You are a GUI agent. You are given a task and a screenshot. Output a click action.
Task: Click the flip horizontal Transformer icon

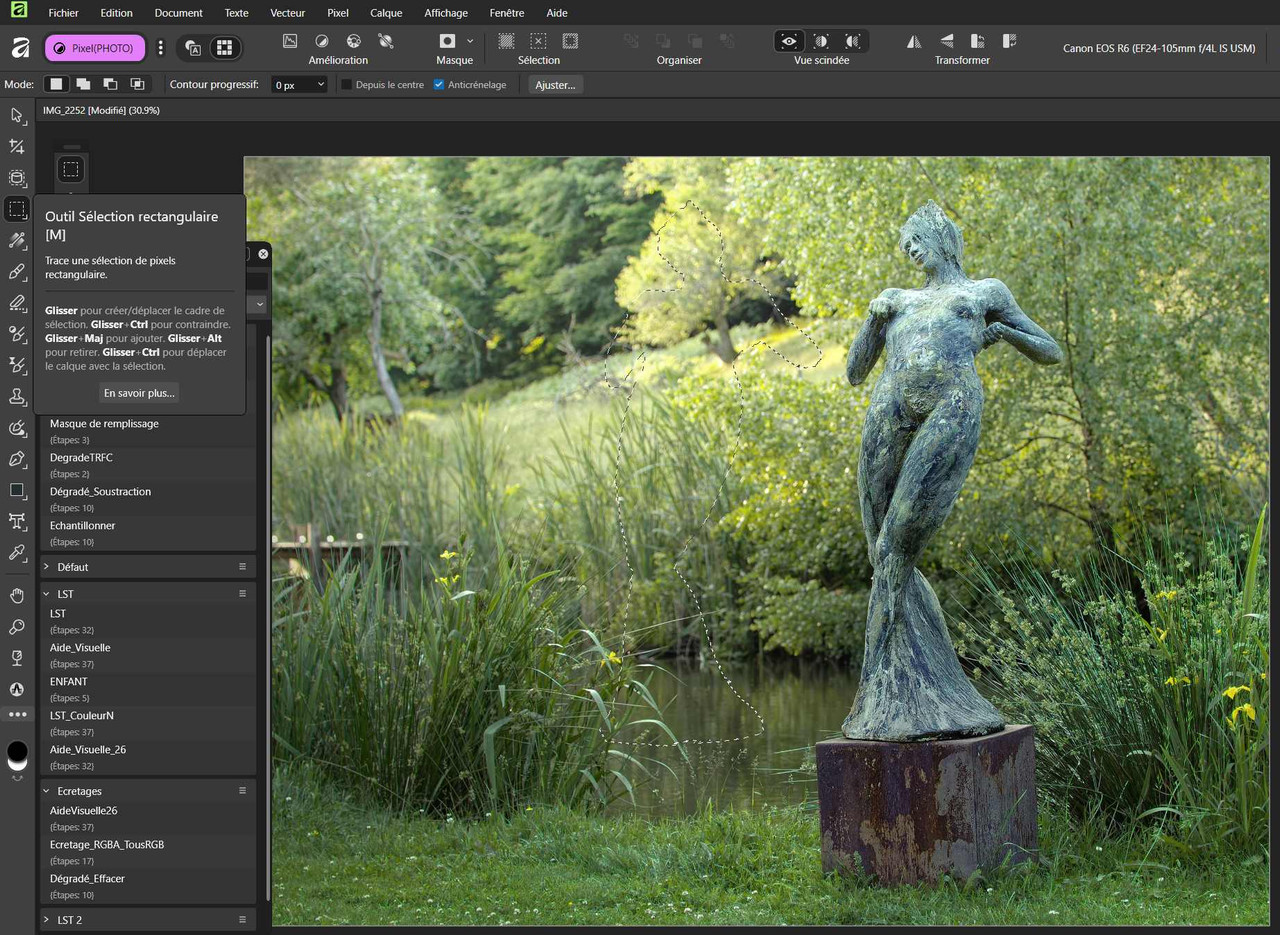point(914,41)
